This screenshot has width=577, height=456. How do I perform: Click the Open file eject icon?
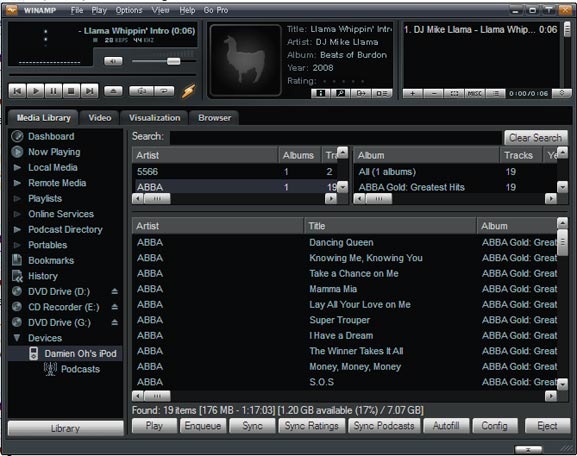[x=113, y=91]
